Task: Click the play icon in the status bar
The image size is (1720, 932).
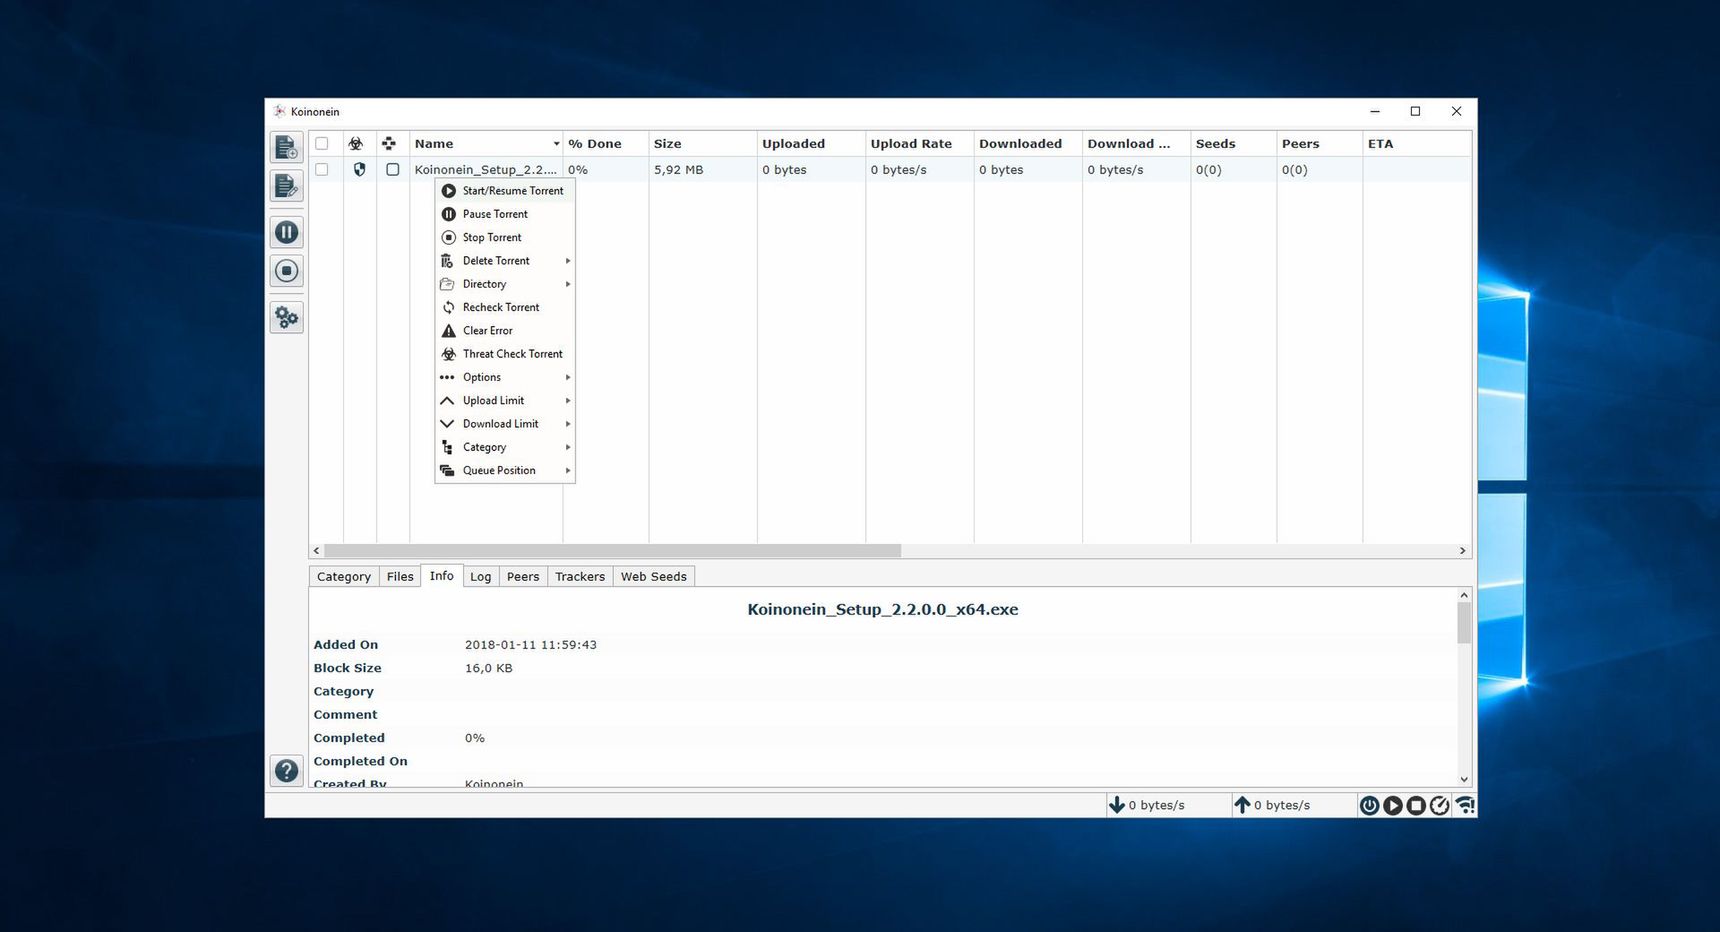Action: pyautogui.click(x=1393, y=805)
